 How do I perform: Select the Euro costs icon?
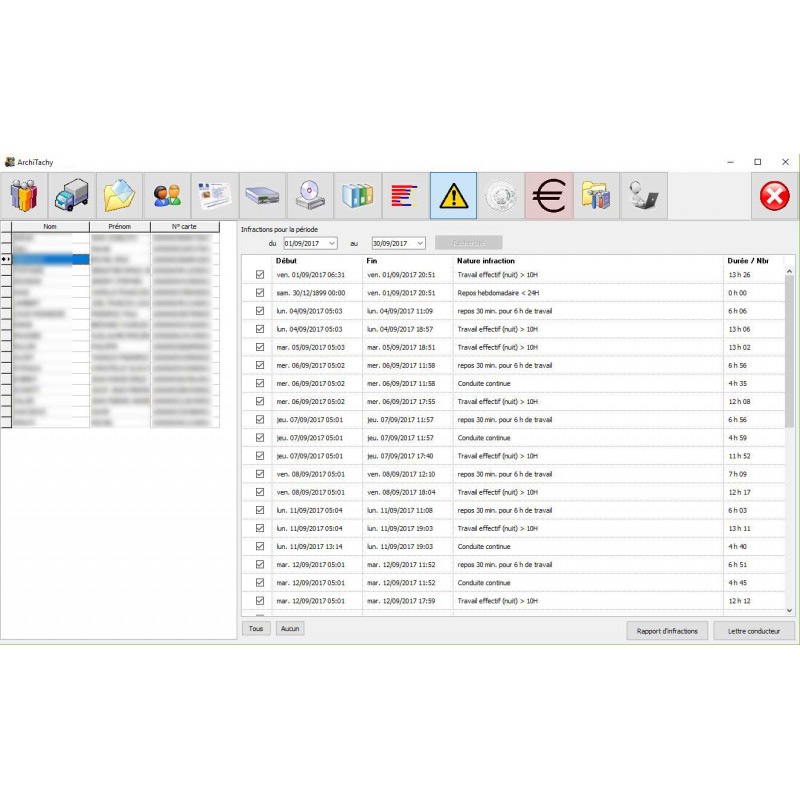549,195
